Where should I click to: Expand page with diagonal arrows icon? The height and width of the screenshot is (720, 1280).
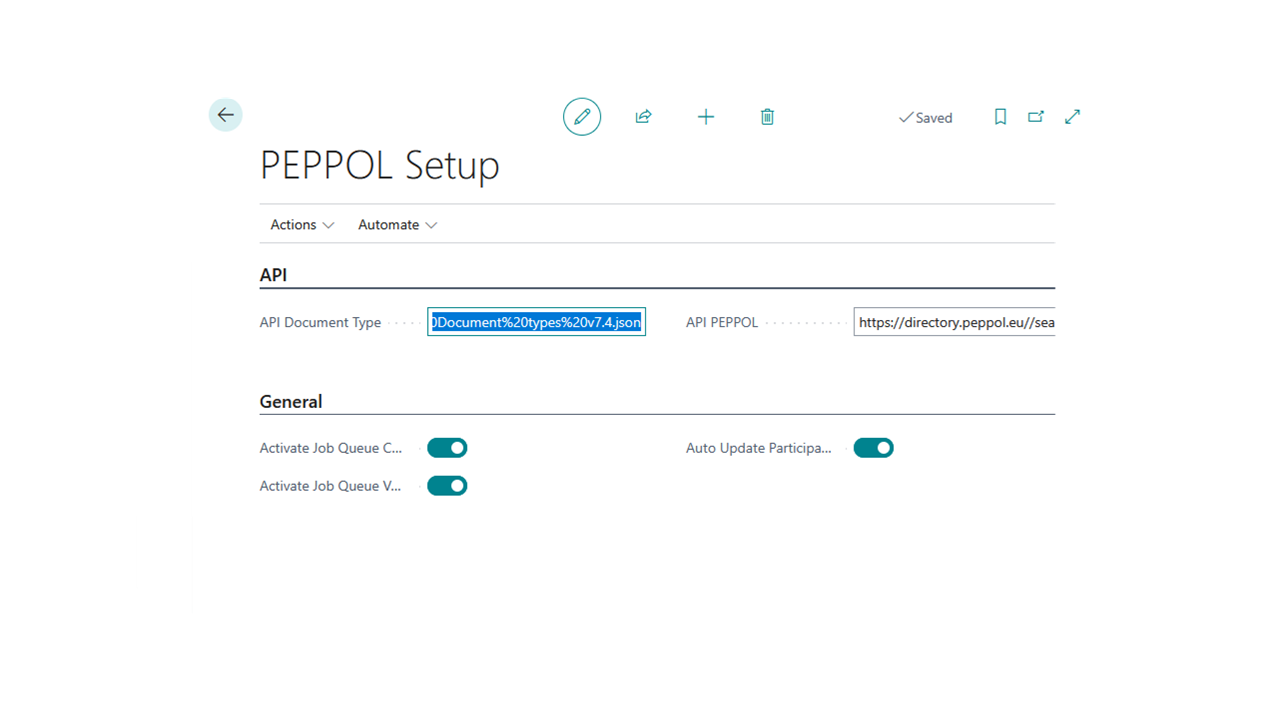coord(1072,117)
